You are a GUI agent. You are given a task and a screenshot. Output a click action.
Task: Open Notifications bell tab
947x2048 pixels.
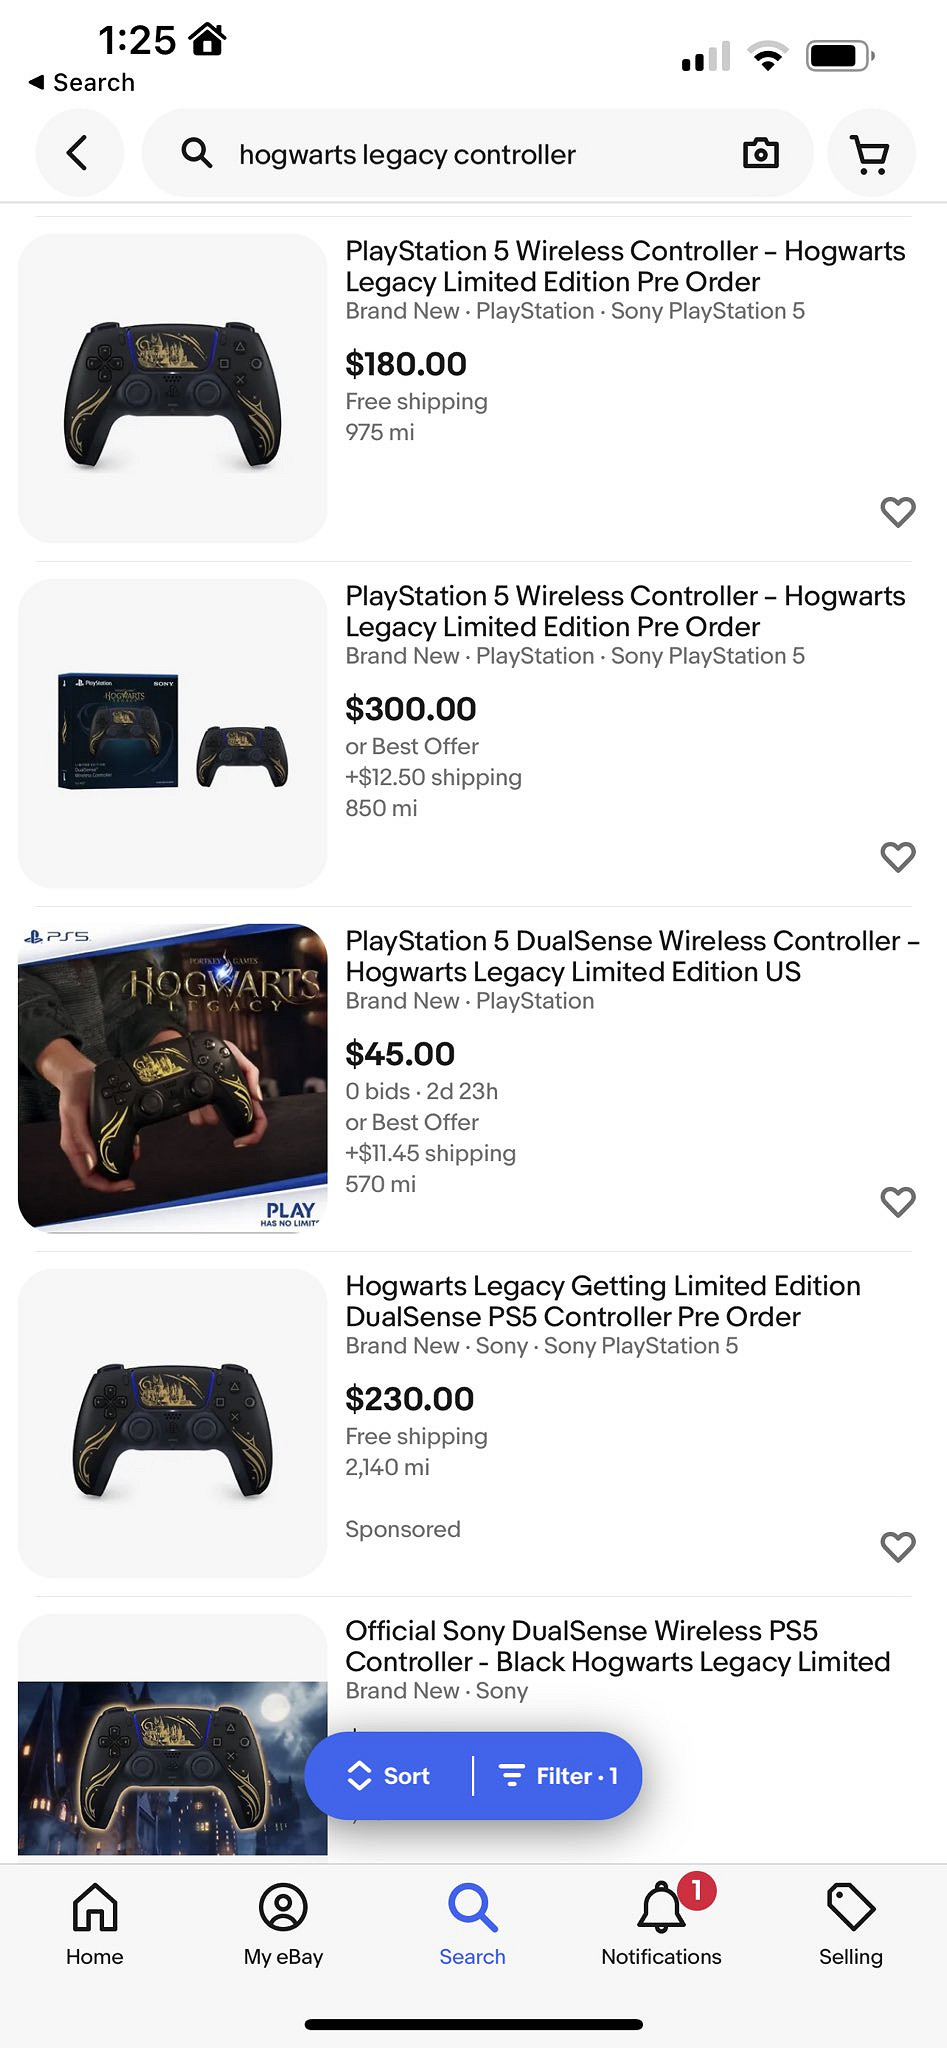coord(661,1923)
